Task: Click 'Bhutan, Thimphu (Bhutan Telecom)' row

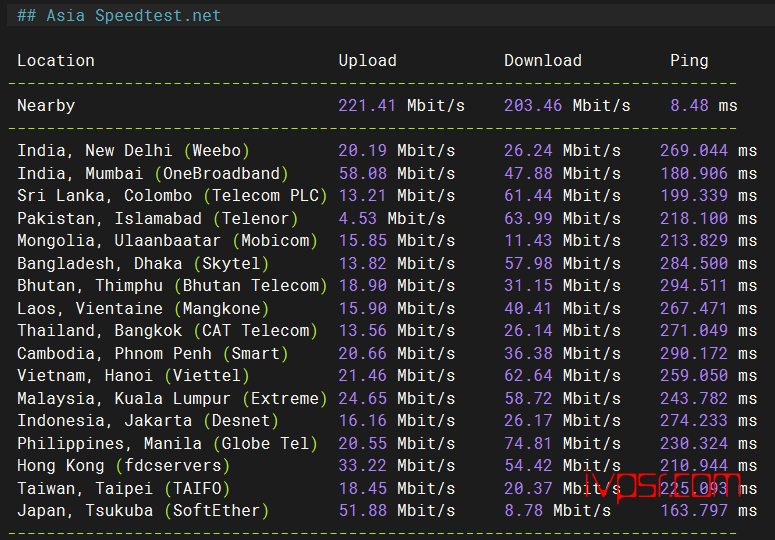Action: tap(172, 286)
